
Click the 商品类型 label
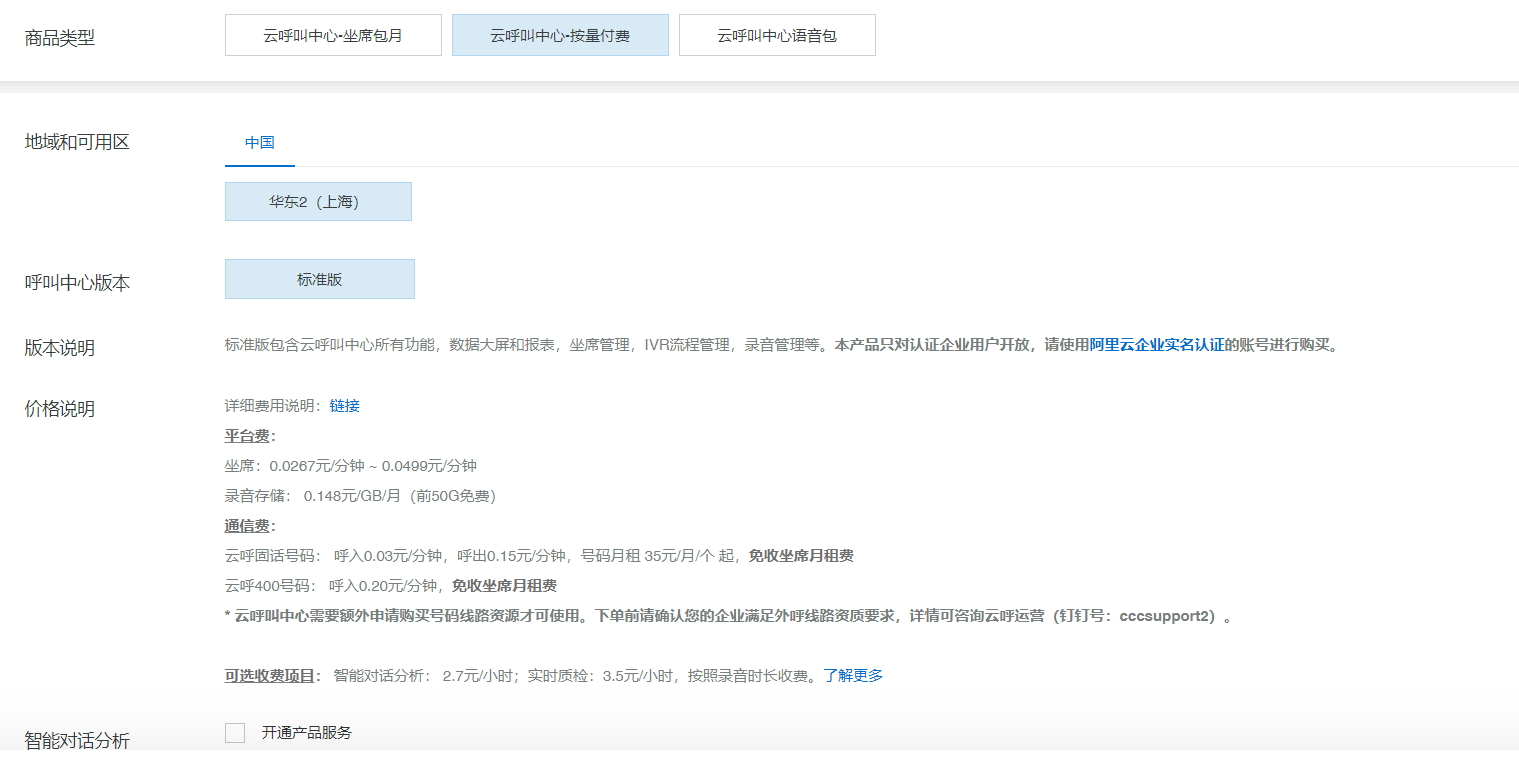(60, 39)
